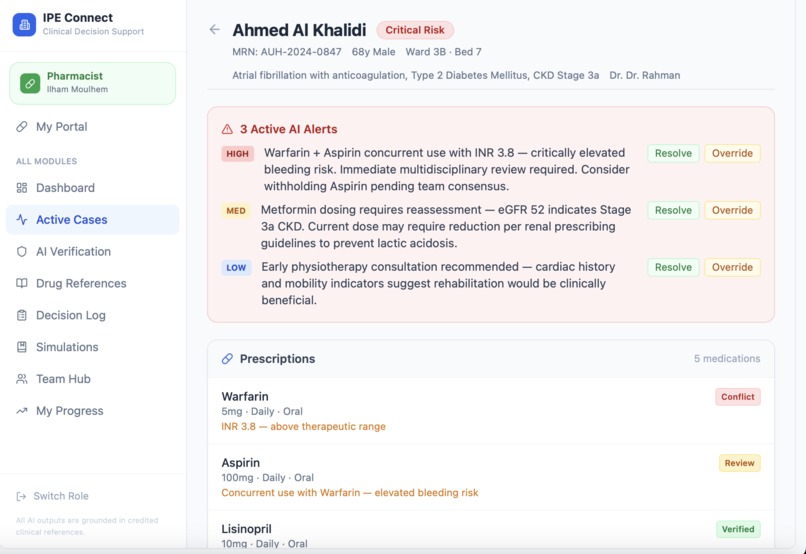
Task: Click the Warfarin prescription name
Action: tap(245, 396)
